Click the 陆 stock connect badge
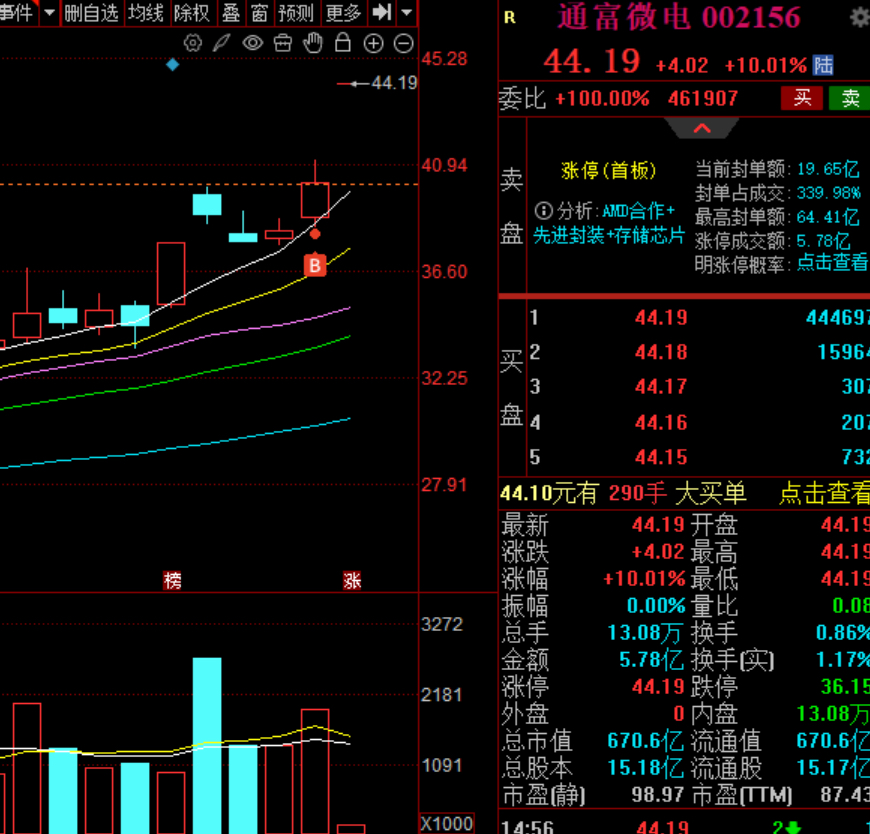The image size is (870, 834). click(823, 65)
